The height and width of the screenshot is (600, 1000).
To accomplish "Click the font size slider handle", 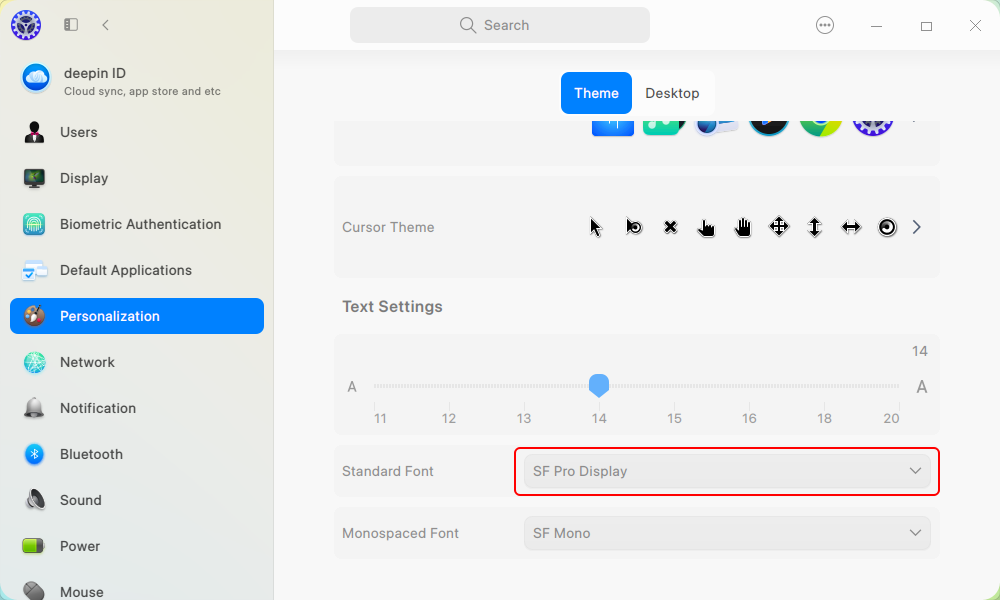I will pos(599,385).
